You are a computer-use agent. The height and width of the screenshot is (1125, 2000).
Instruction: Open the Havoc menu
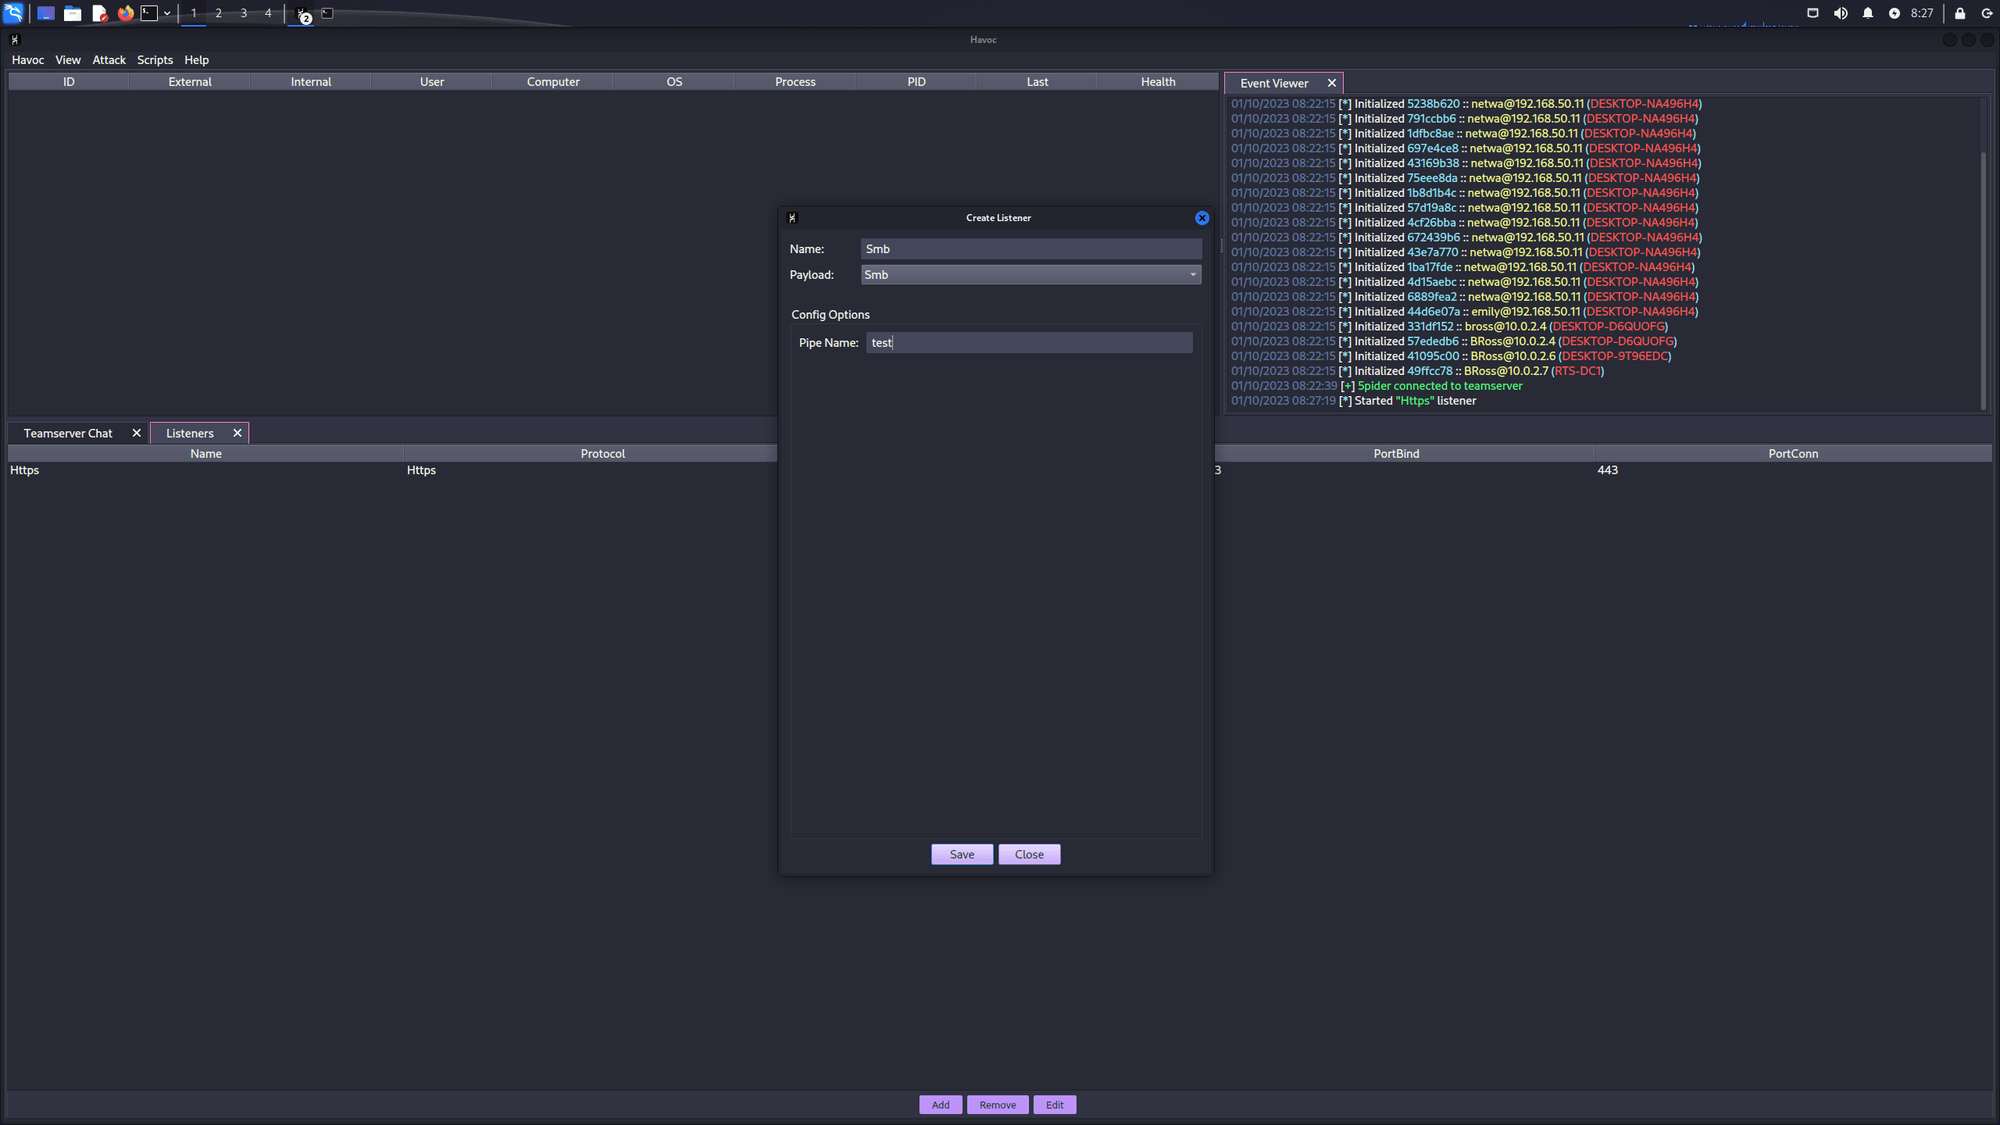click(28, 60)
